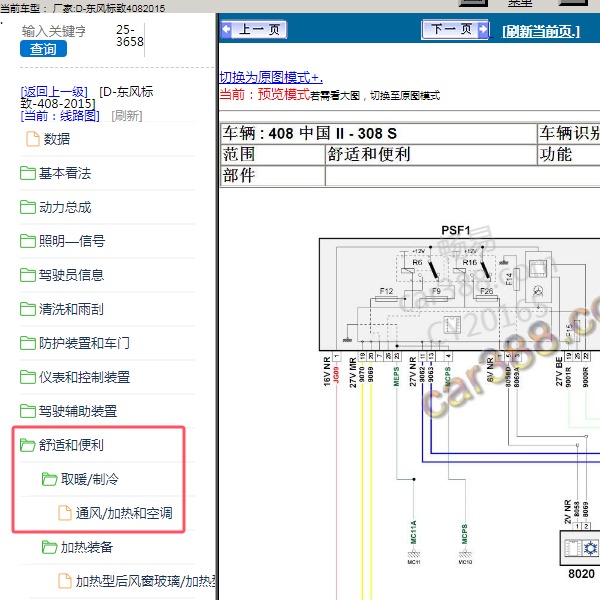Expand the 清洗和雨刮 folder label

(x=71, y=309)
